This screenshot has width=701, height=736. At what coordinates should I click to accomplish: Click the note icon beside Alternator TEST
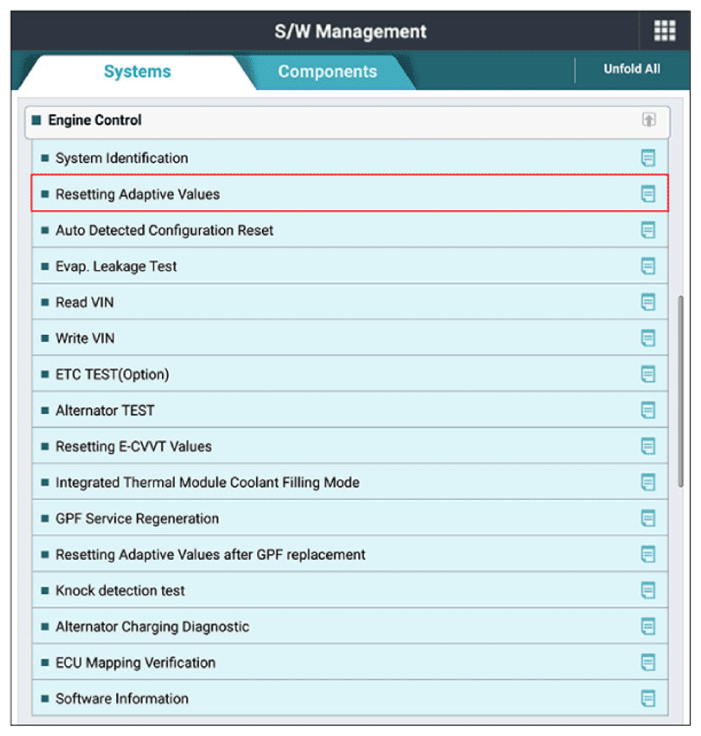pyautogui.click(x=648, y=410)
